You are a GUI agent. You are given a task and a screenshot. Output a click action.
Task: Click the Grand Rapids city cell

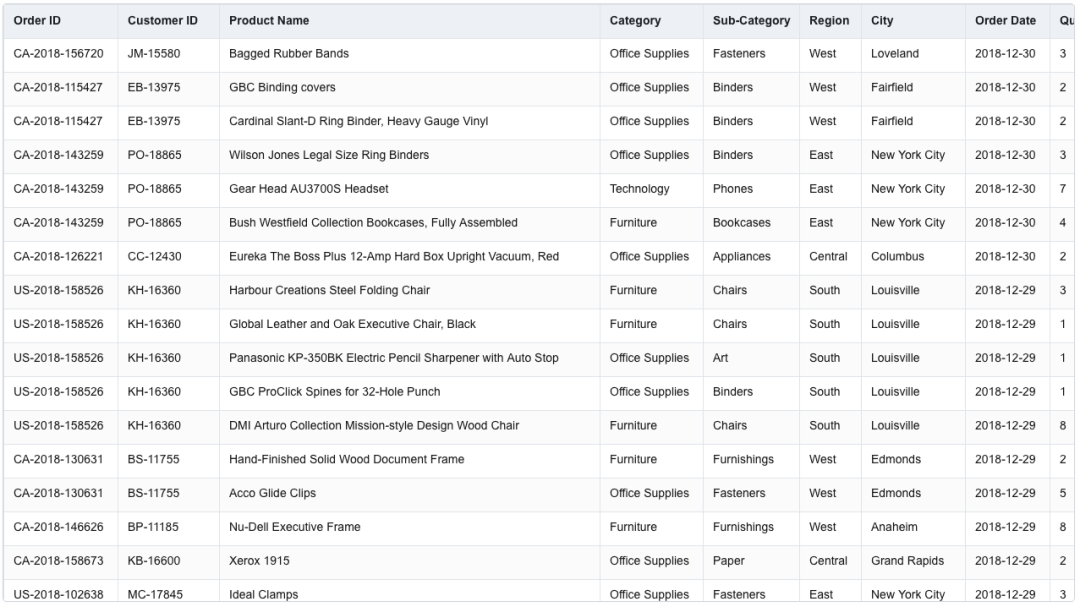[907, 561]
